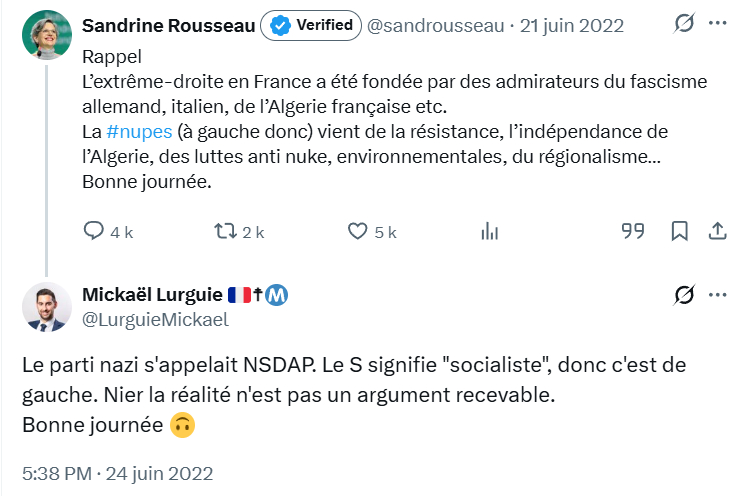Viewport: 748px width, 496px height.
Task: Share Sandrine Rousseau's tweet via share icon
Action: pyautogui.click(x=716, y=231)
